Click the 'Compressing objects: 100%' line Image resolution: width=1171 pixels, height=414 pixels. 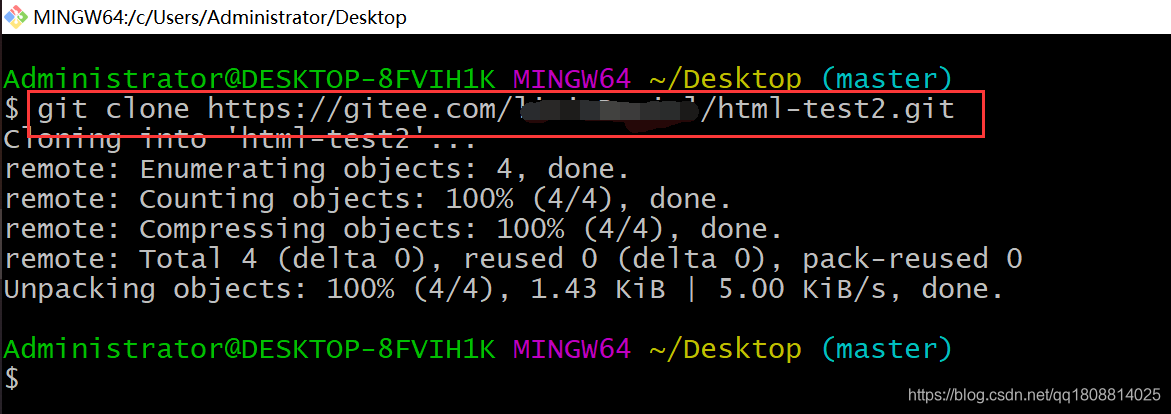(x=394, y=229)
